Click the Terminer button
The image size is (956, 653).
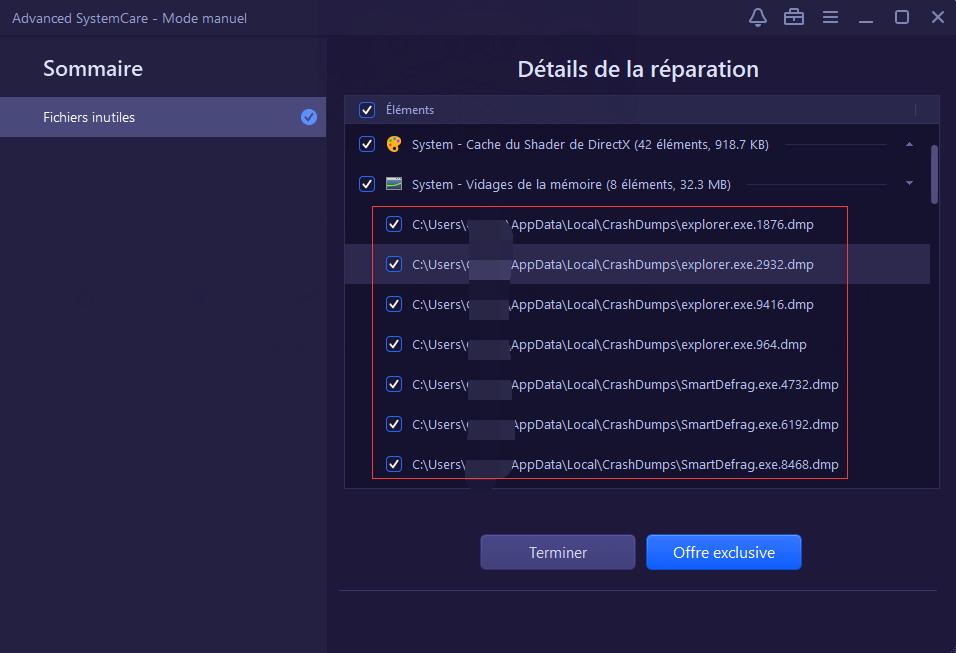(558, 552)
